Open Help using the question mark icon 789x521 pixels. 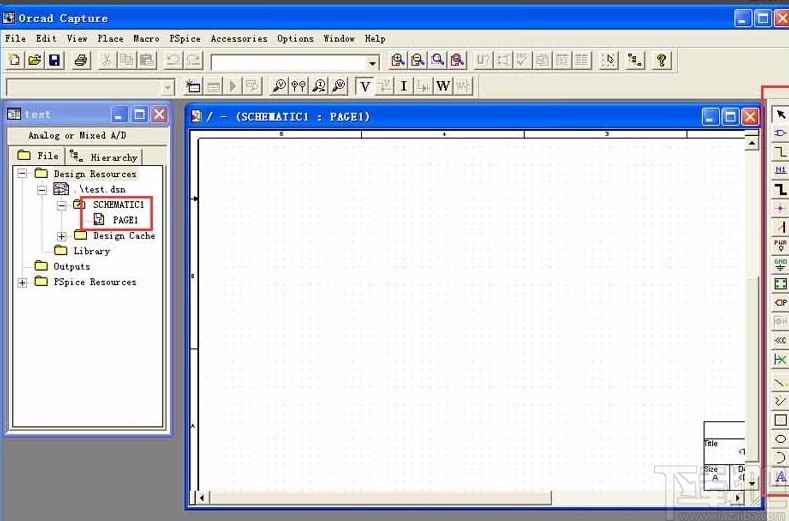661,60
